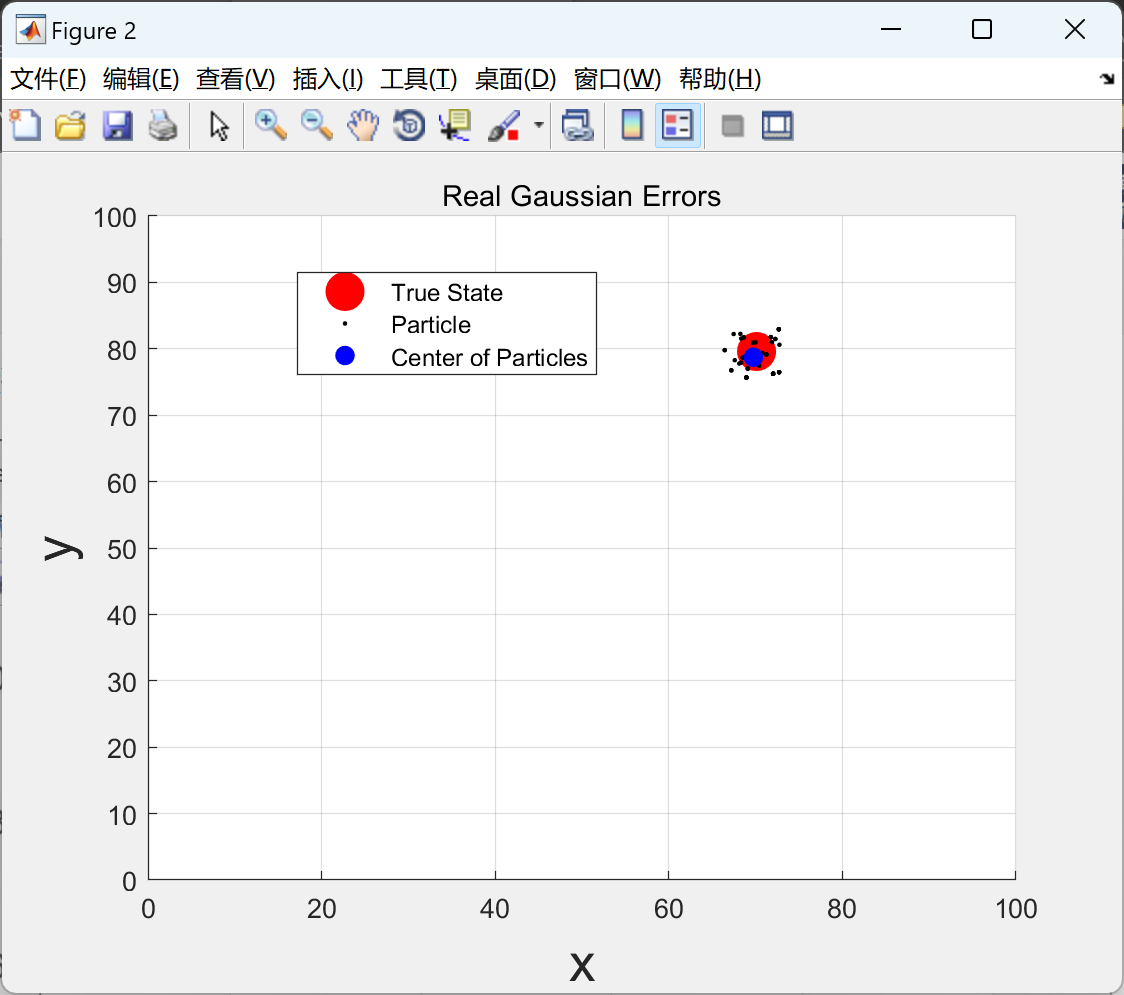The height and width of the screenshot is (995, 1124).
Task: Select the x axis label
Action: click(x=582, y=966)
